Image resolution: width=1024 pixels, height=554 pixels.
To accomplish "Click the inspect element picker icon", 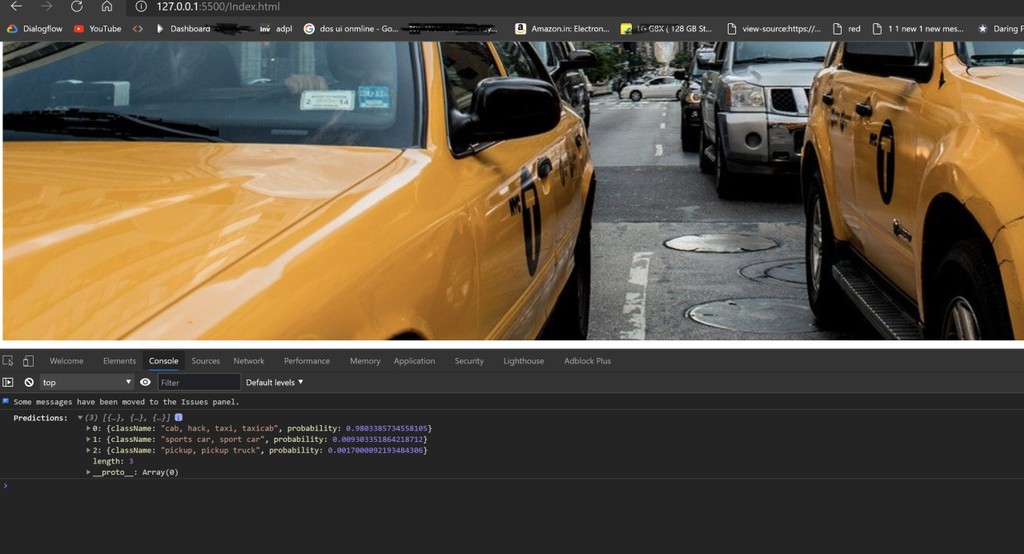I will pos(8,361).
